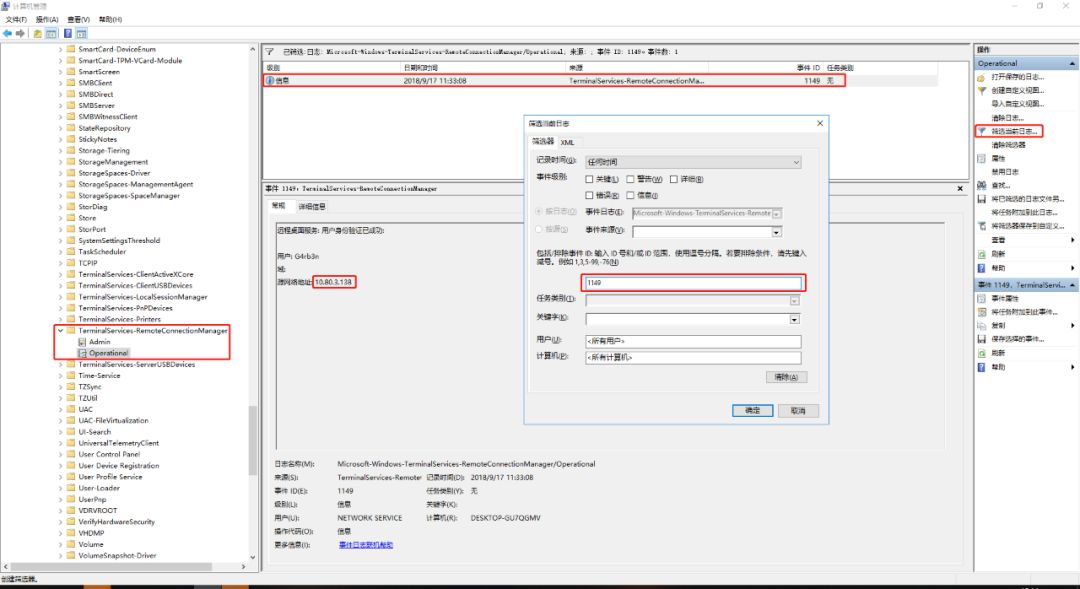Click the 事件属性 icon in actions pane

[982, 299]
